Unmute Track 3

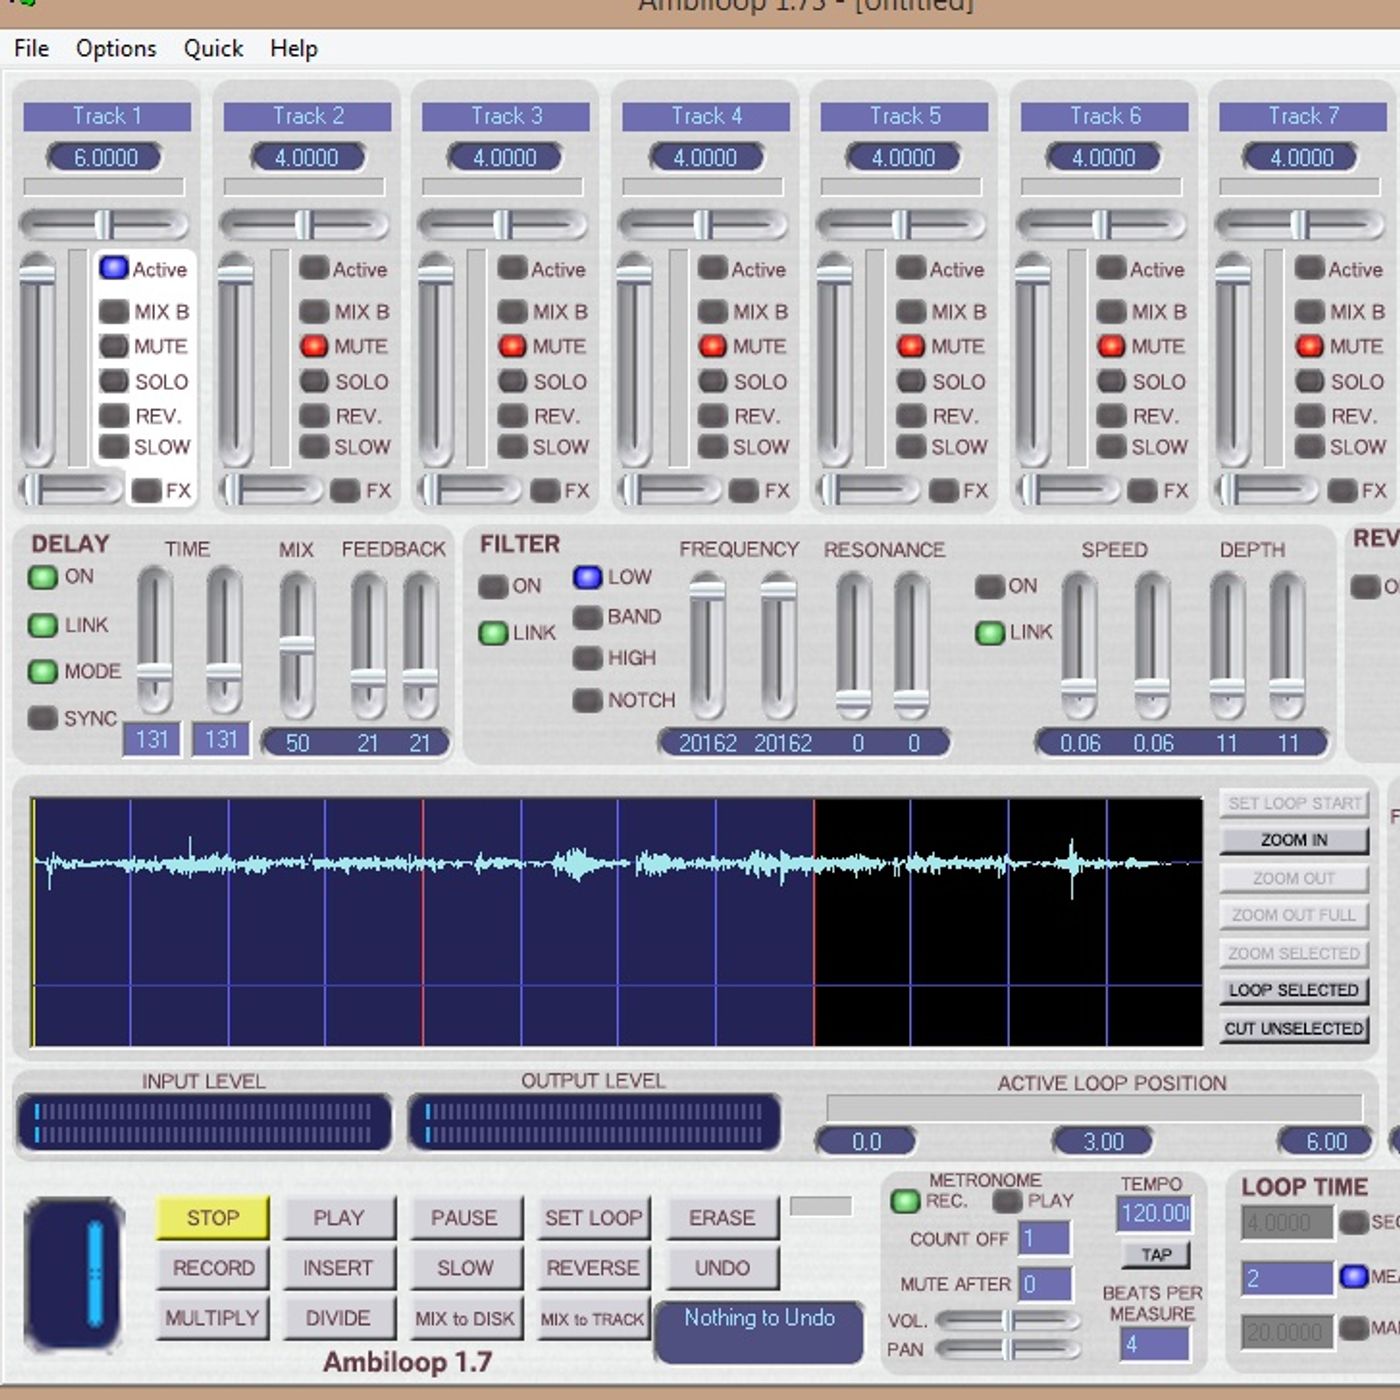(512, 346)
